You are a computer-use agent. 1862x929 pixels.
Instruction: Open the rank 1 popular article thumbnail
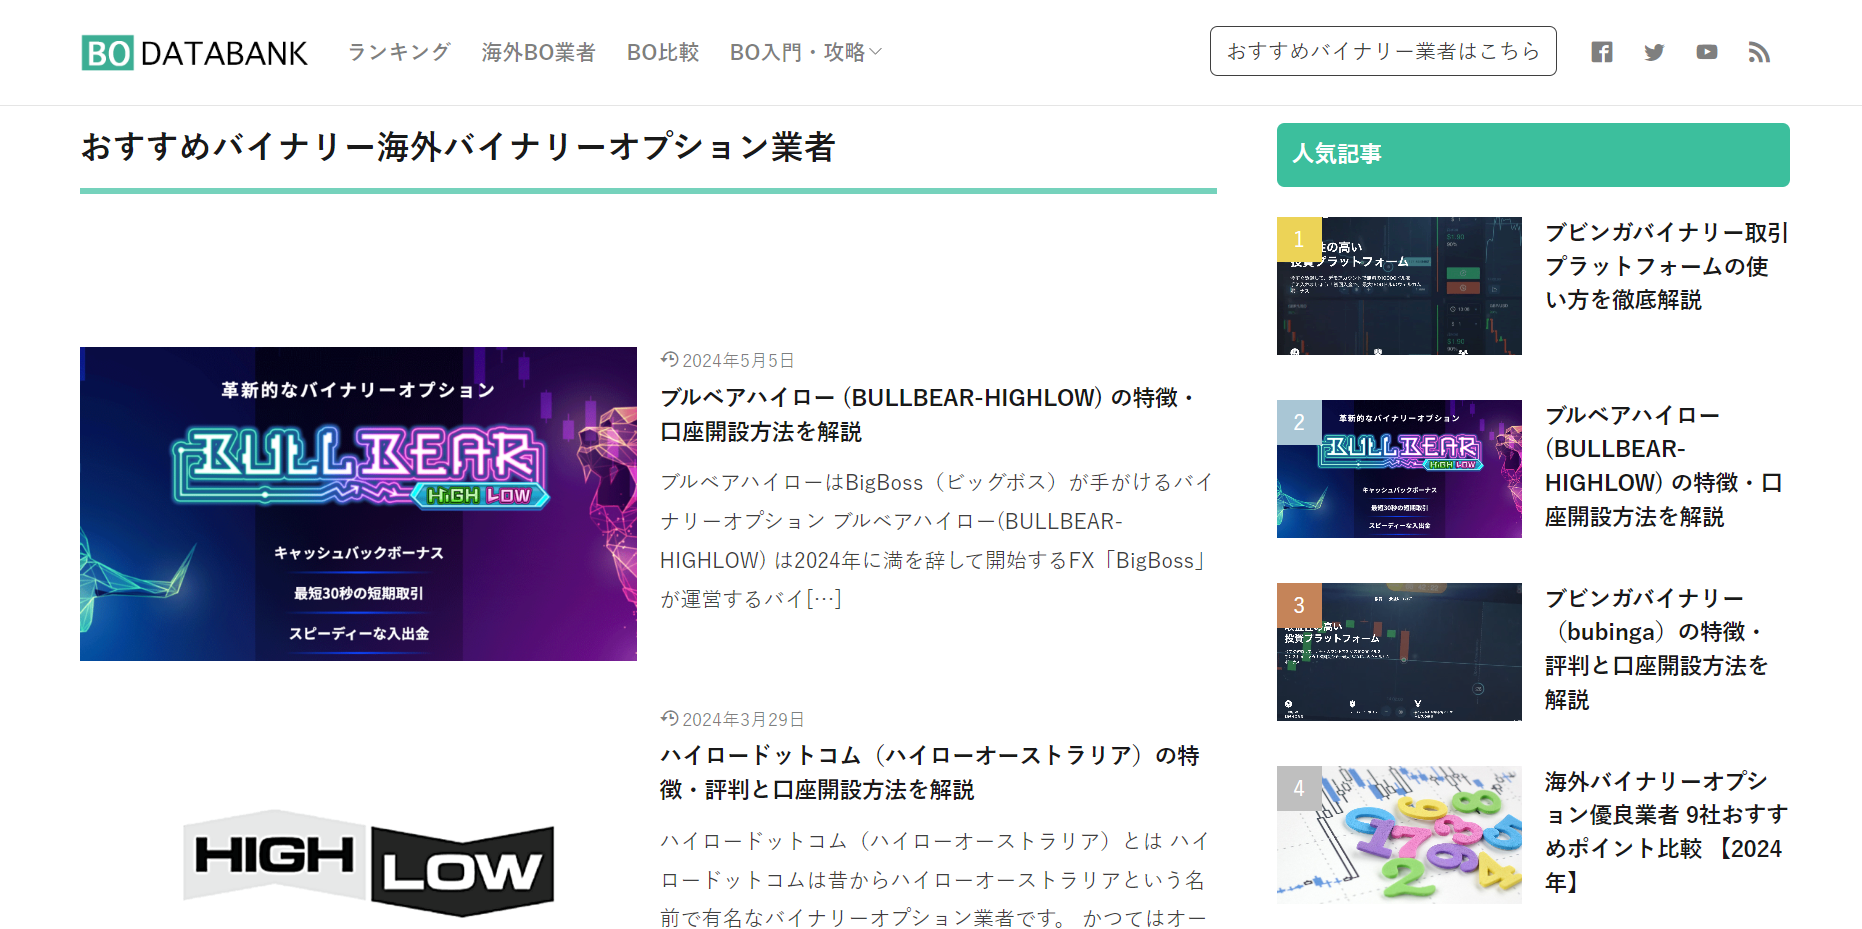[1399, 286]
